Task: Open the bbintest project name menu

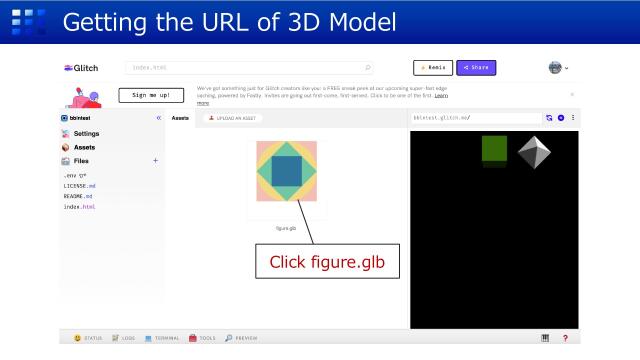Action: point(76,118)
